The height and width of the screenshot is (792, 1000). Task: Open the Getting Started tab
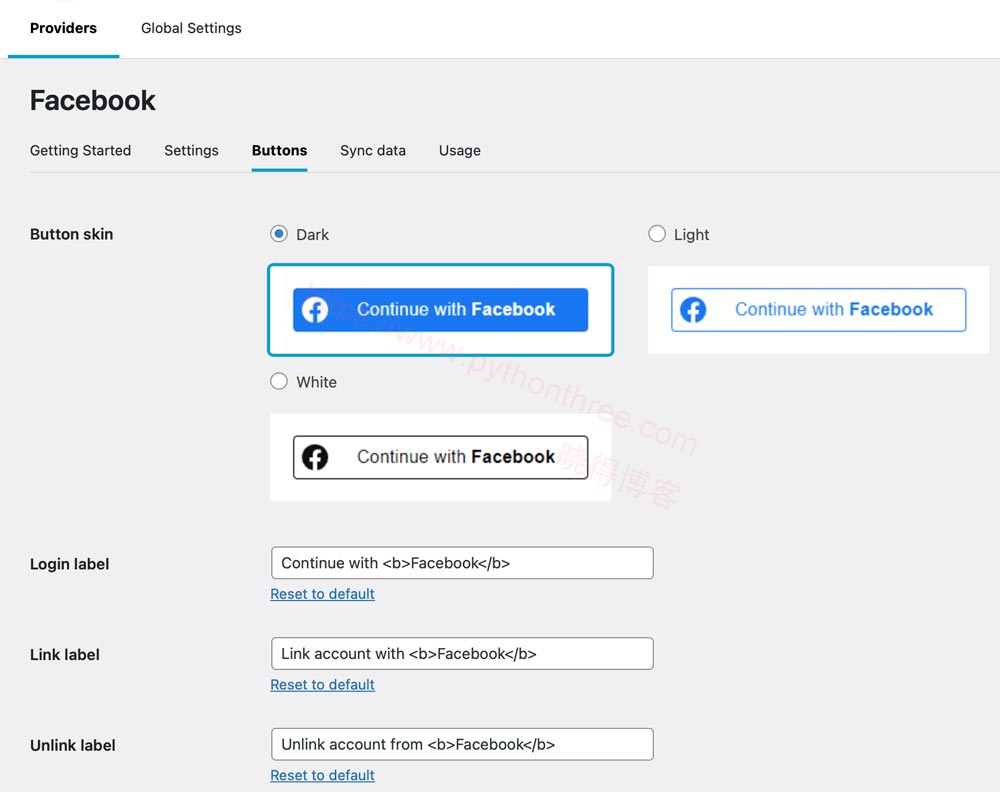click(80, 150)
